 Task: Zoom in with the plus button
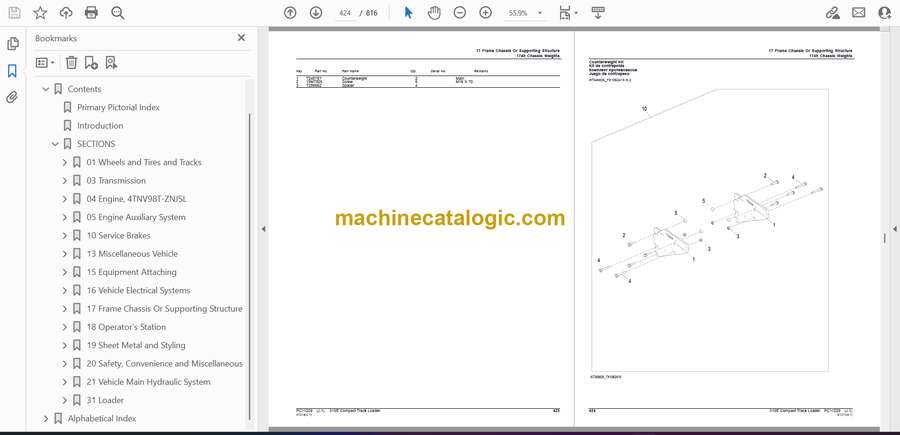pyautogui.click(x=486, y=13)
